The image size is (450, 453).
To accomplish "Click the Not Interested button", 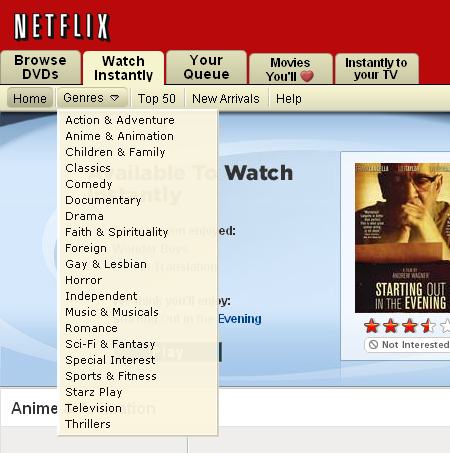I will pos(407,345).
